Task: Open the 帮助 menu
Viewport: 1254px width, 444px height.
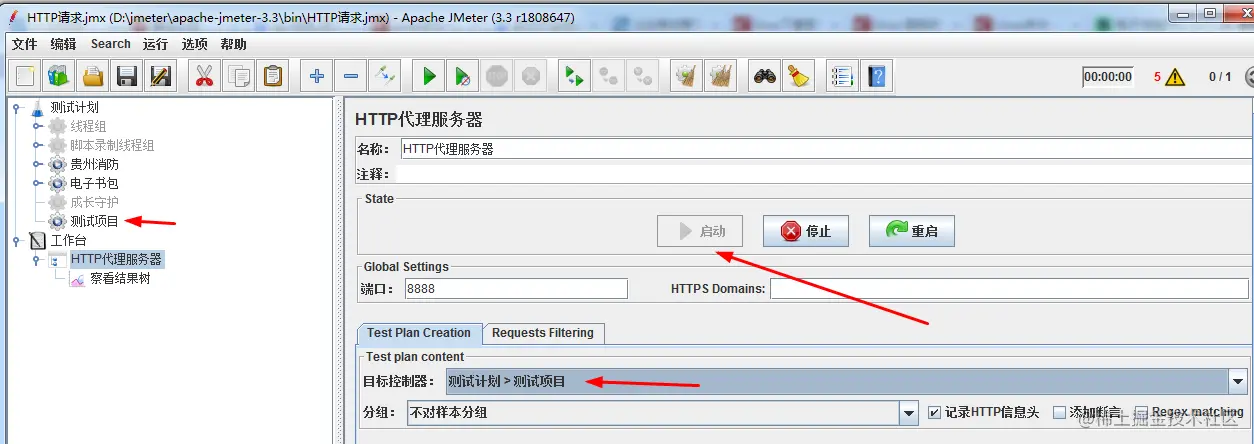Action: coord(234,44)
